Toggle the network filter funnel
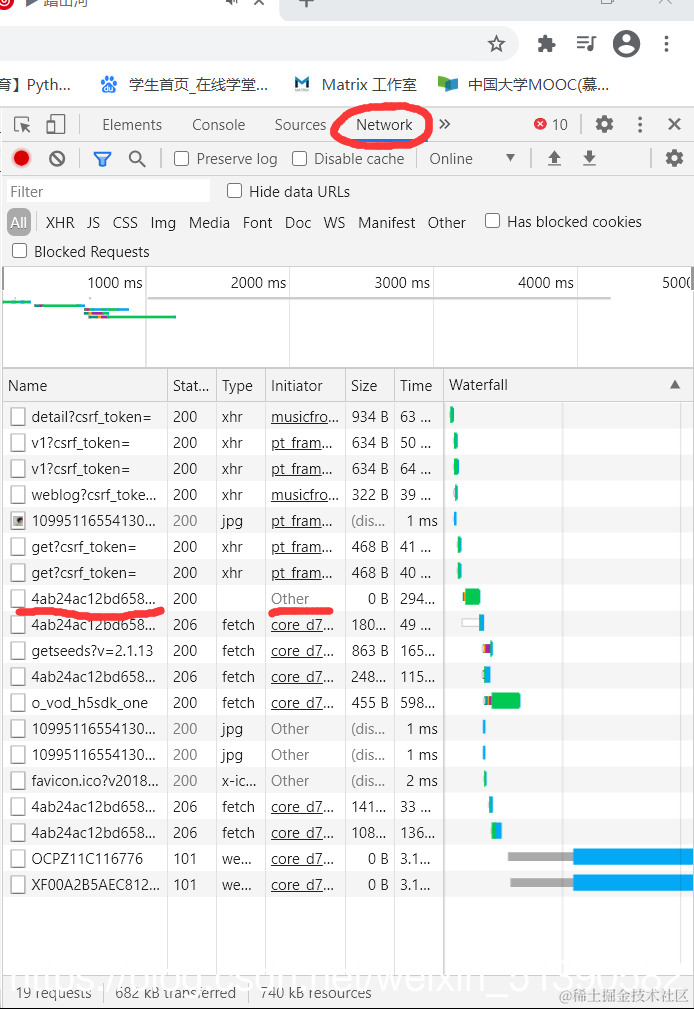 click(x=102, y=158)
